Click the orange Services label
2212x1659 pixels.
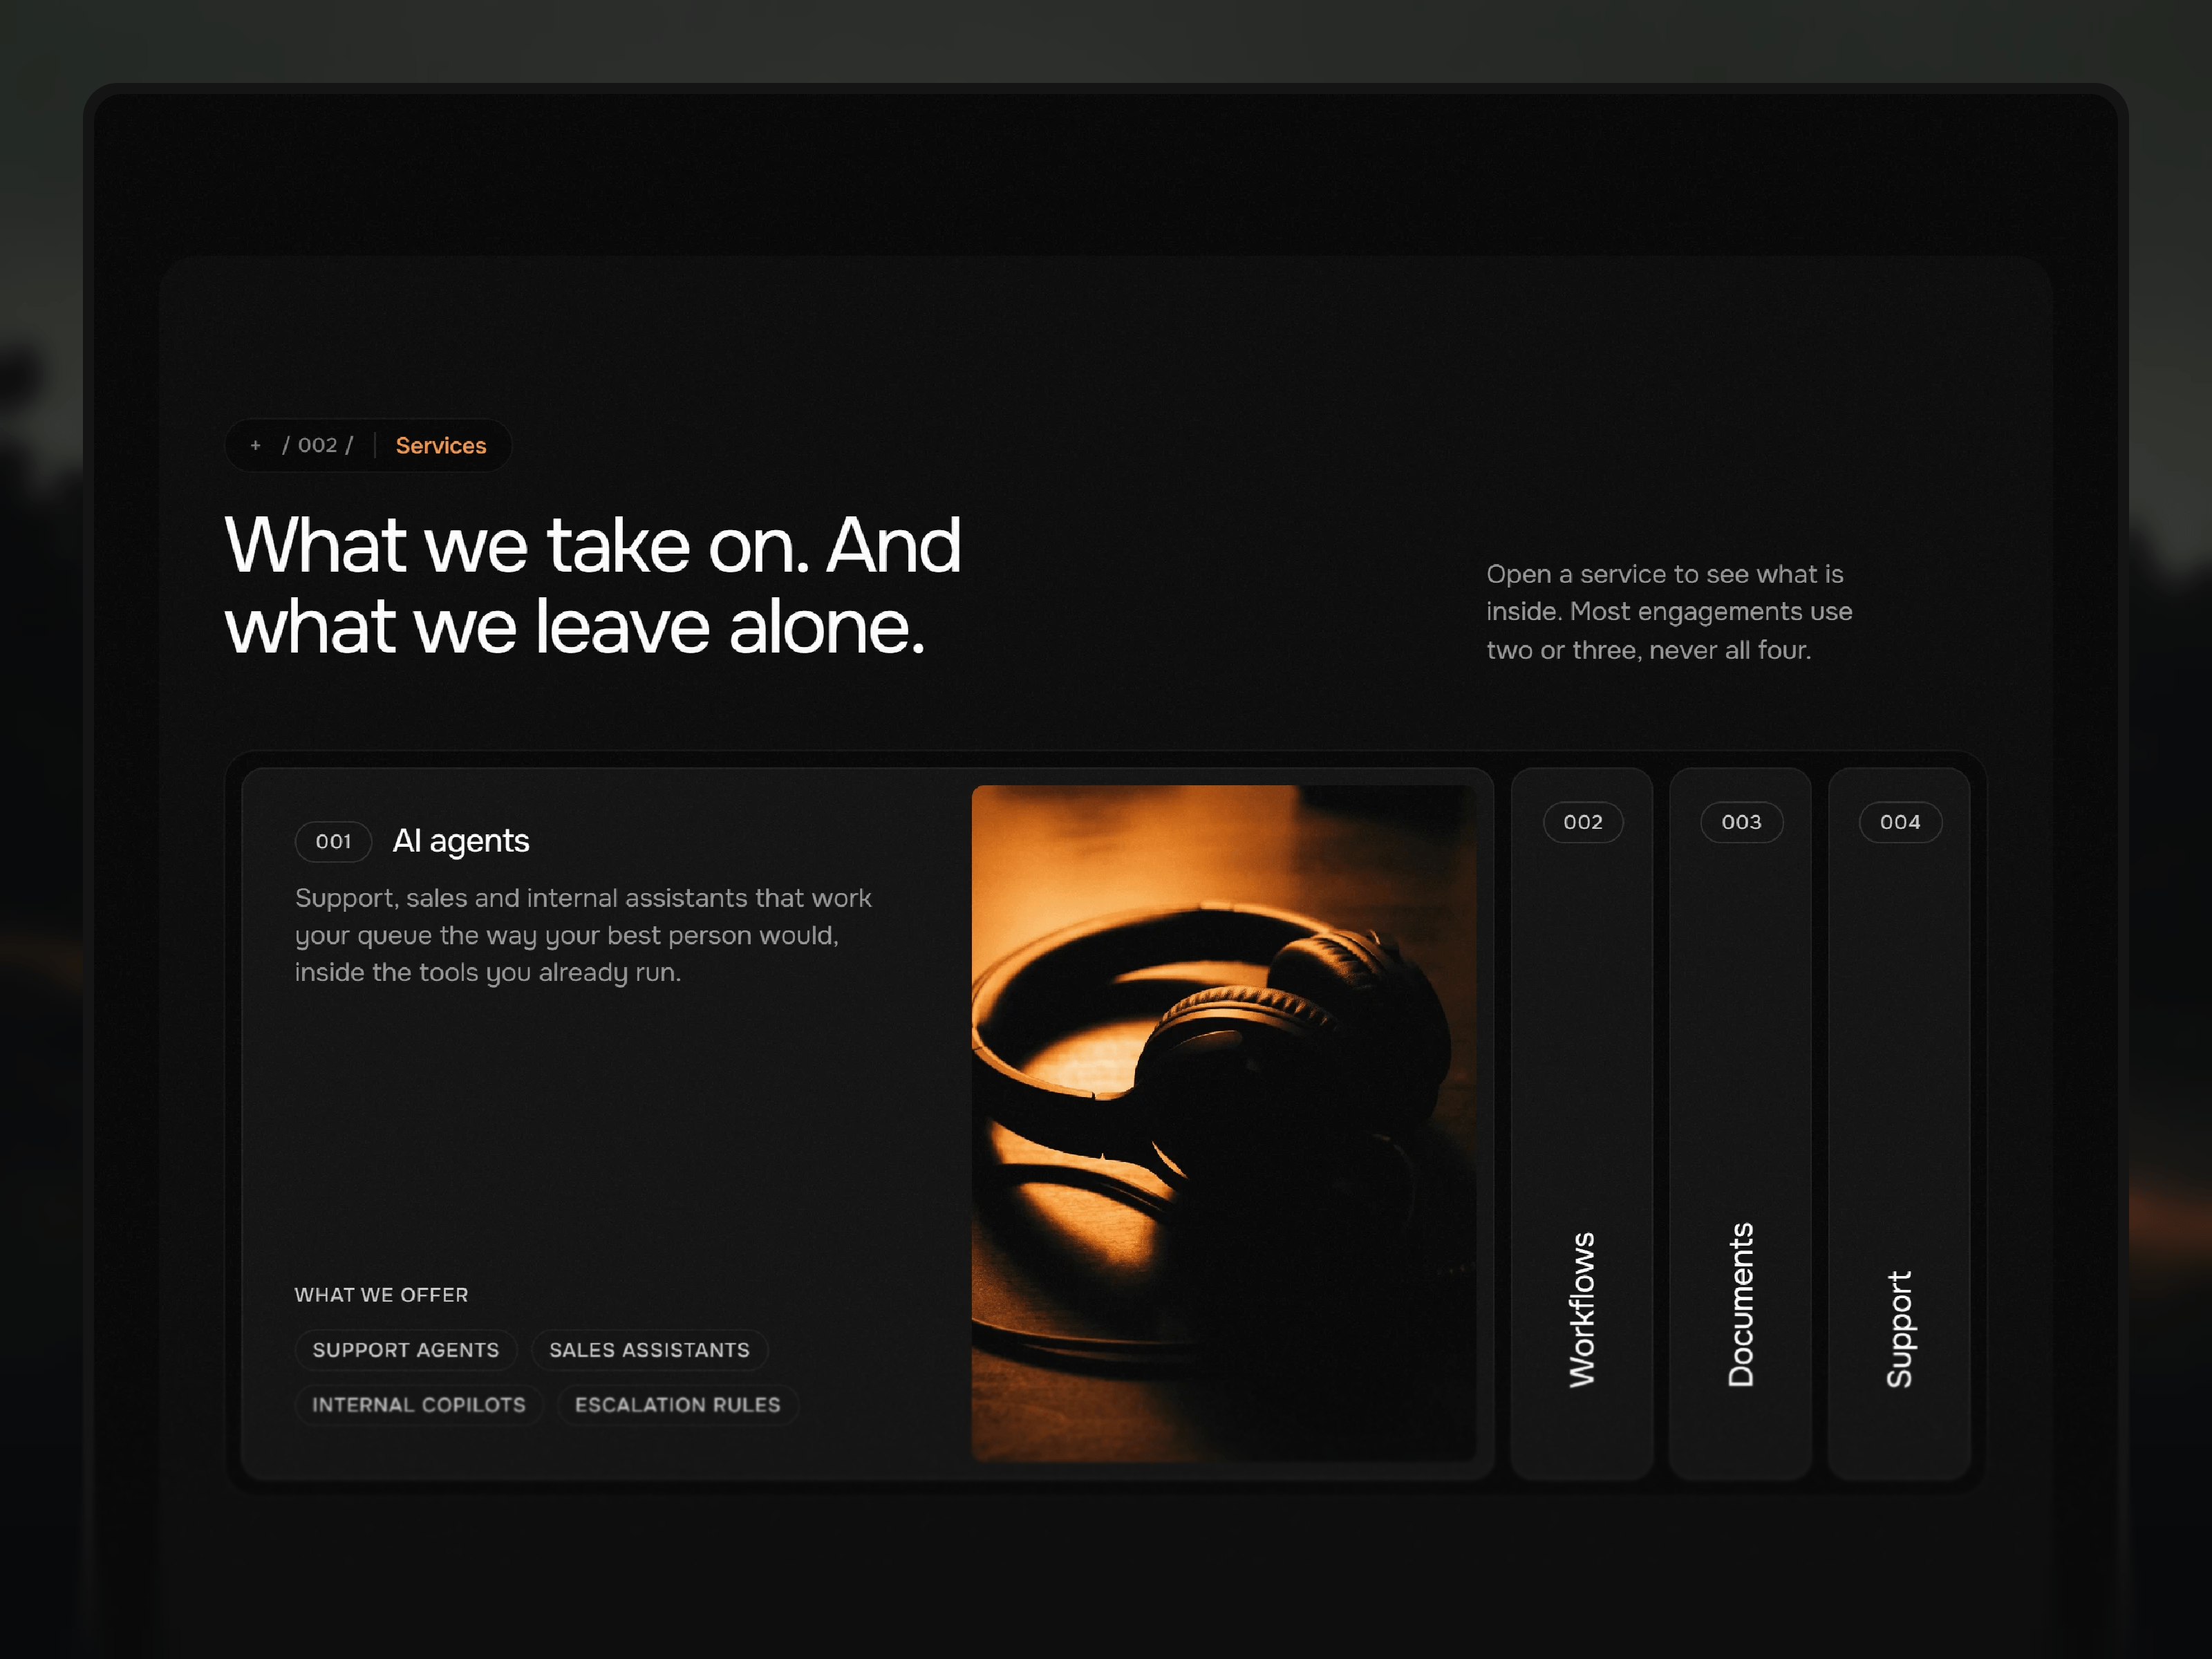(x=441, y=446)
